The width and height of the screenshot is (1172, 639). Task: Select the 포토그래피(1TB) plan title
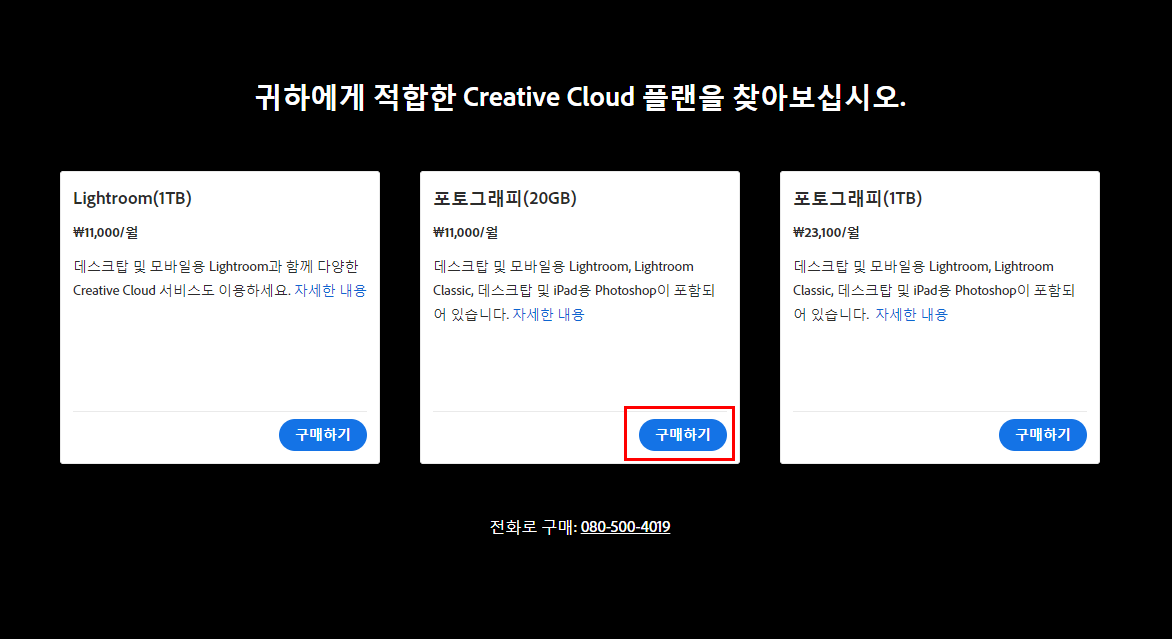tap(858, 198)
